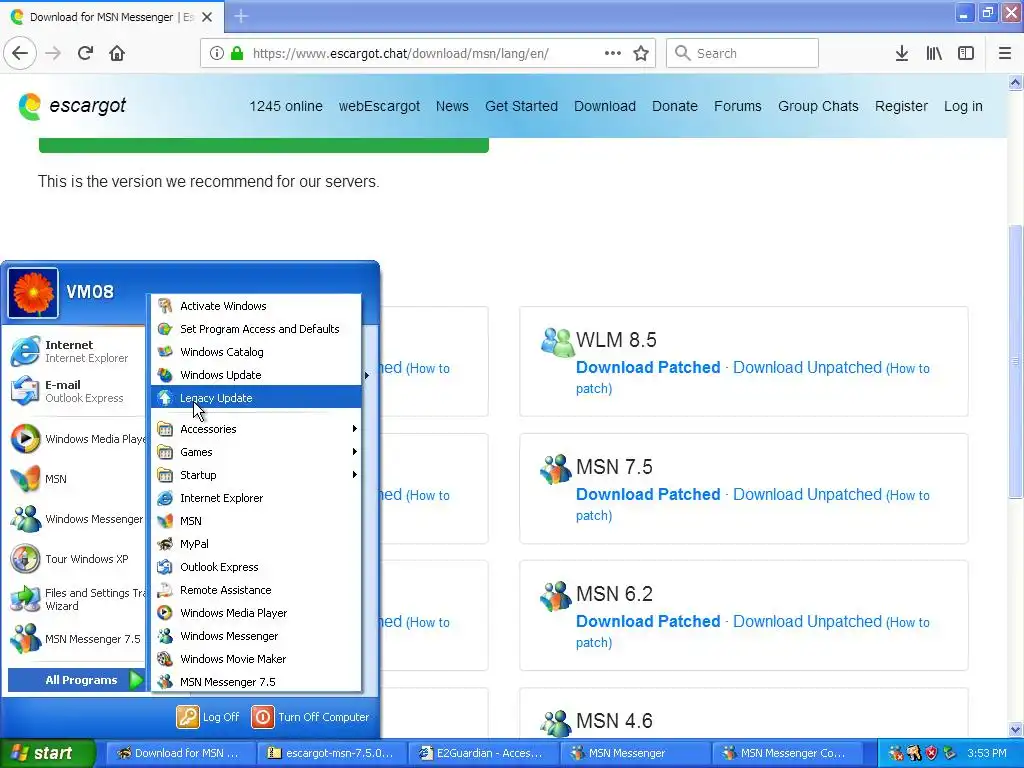Open Group Chats nav link
This screenshot has width=1024, height=768.
[x=818, y=106]
